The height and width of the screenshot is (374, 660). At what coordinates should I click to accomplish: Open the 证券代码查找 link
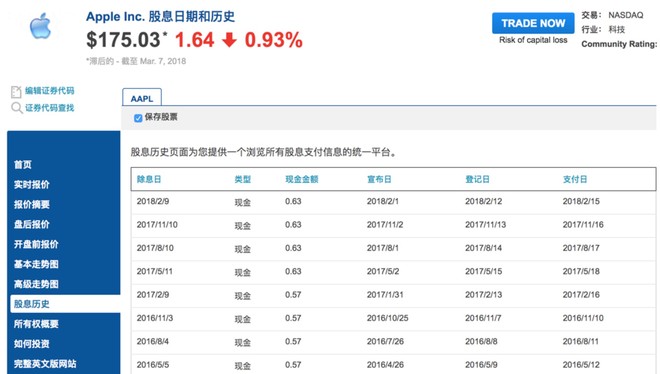tap(50, 108)
